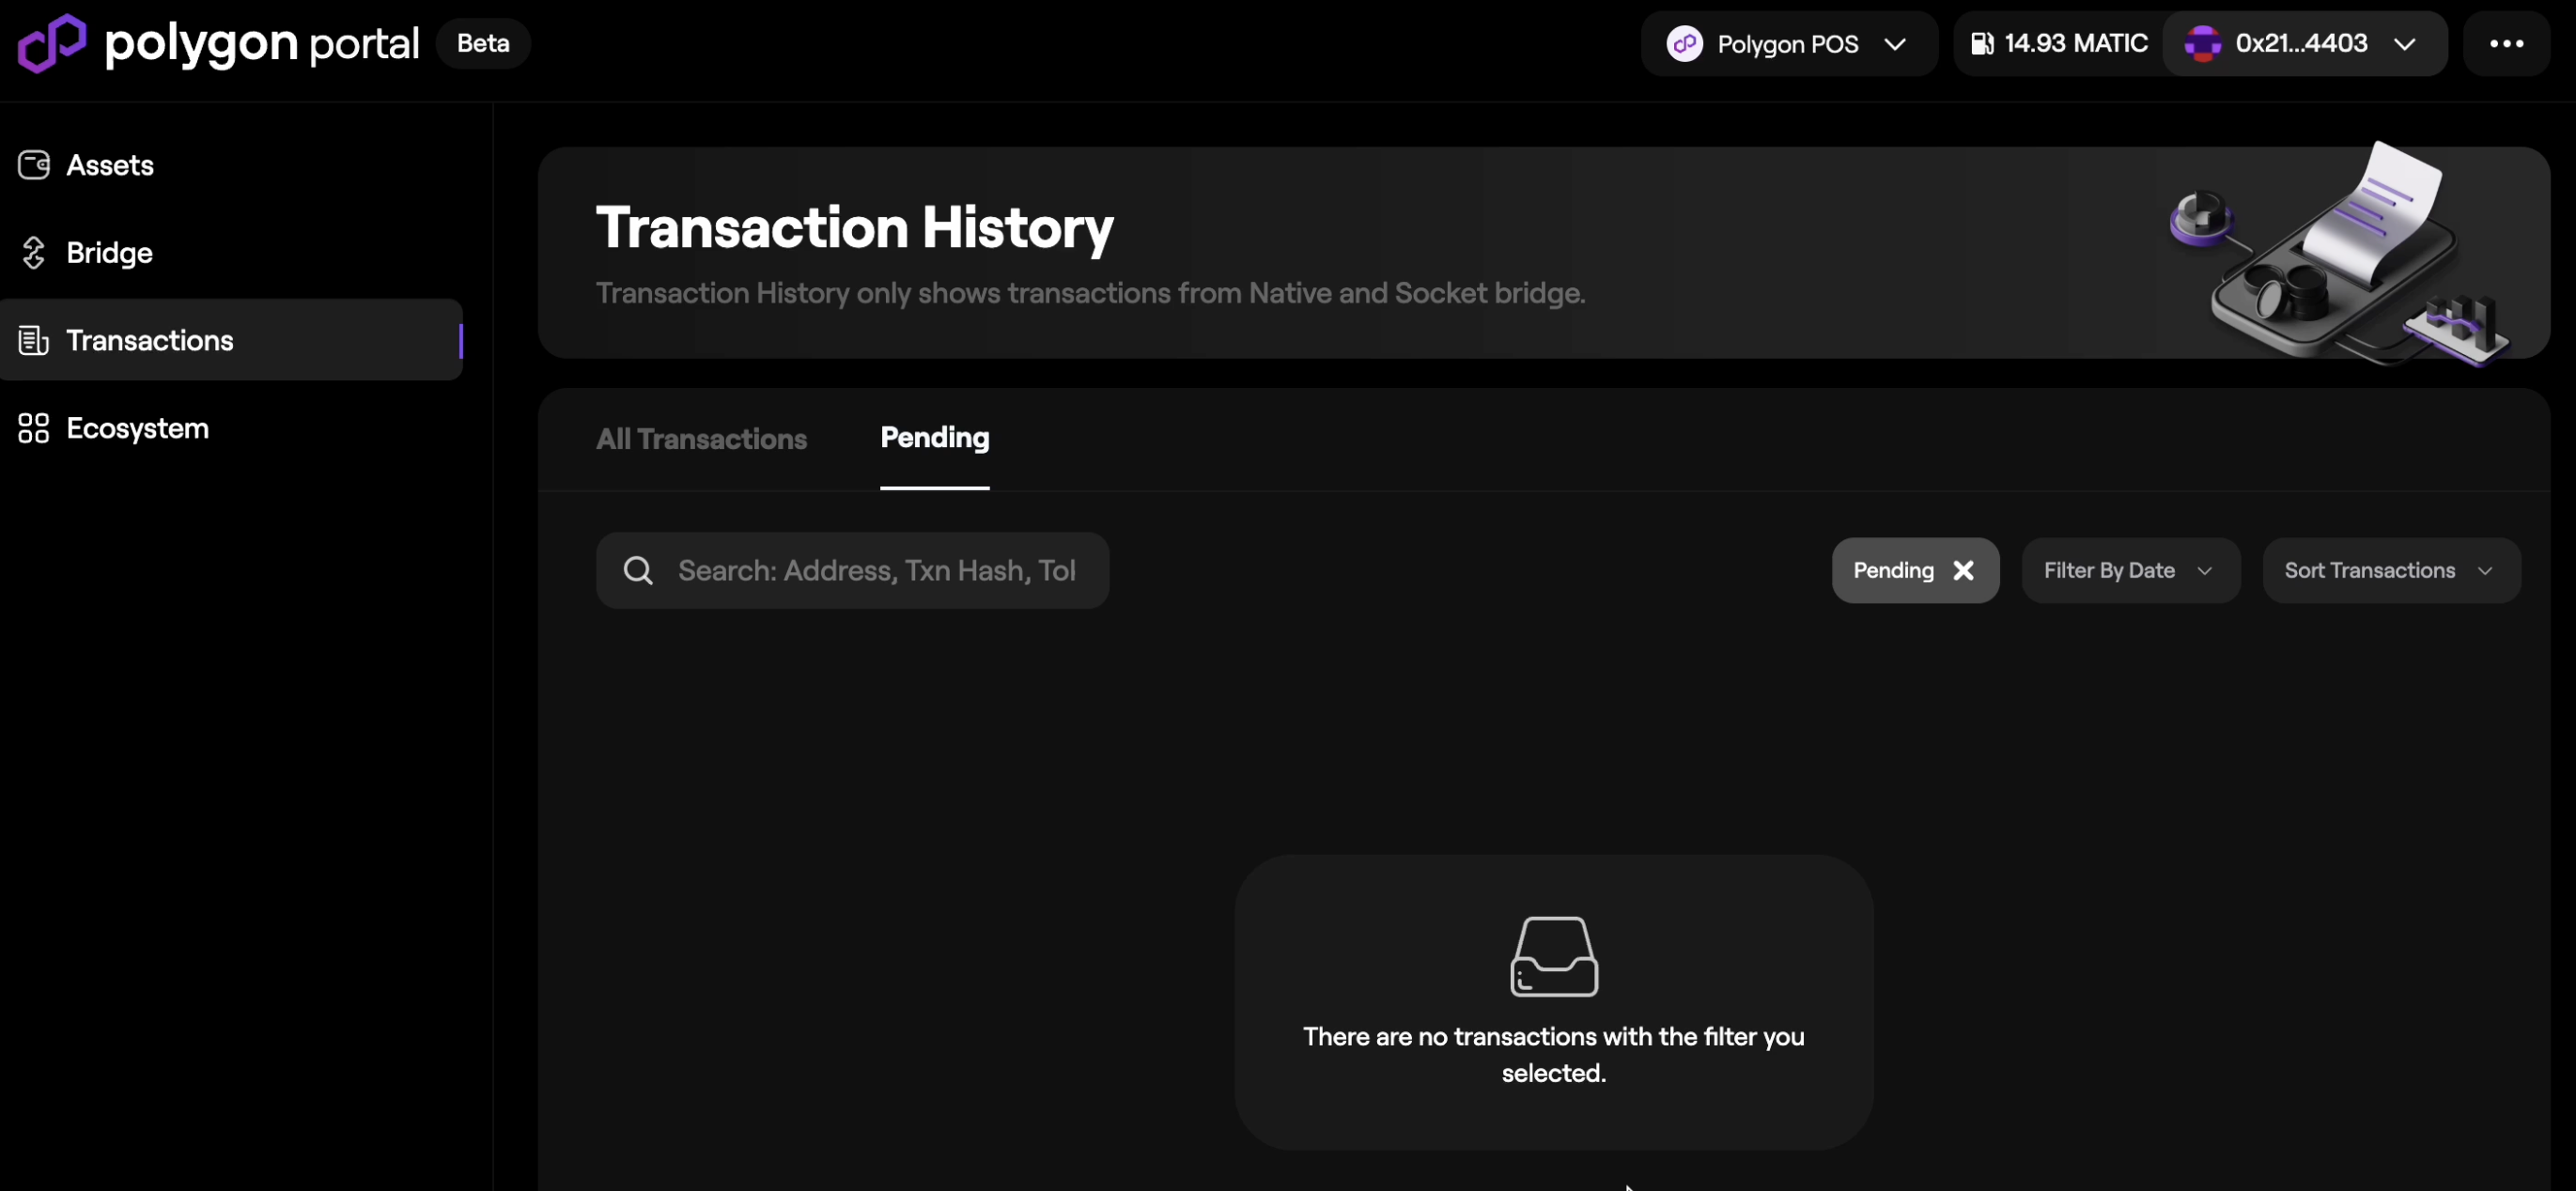Select the Pending tab
The height and width of the screenshot is (1191, 2576).
(934, 437)
